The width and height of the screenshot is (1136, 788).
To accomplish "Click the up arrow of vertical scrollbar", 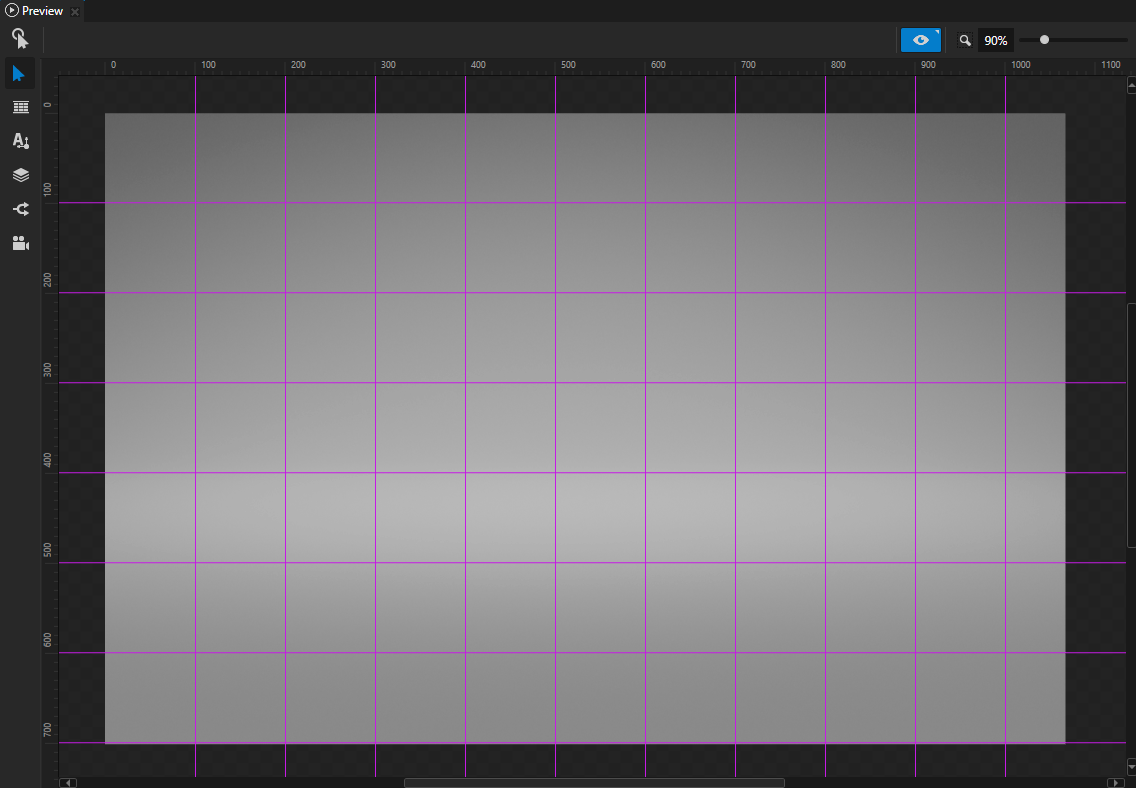I will click(x=1130, y=85).
